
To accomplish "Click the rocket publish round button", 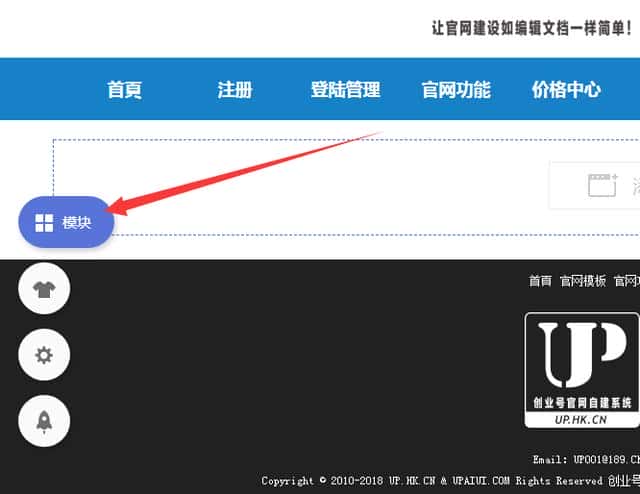I will (44, 421).
